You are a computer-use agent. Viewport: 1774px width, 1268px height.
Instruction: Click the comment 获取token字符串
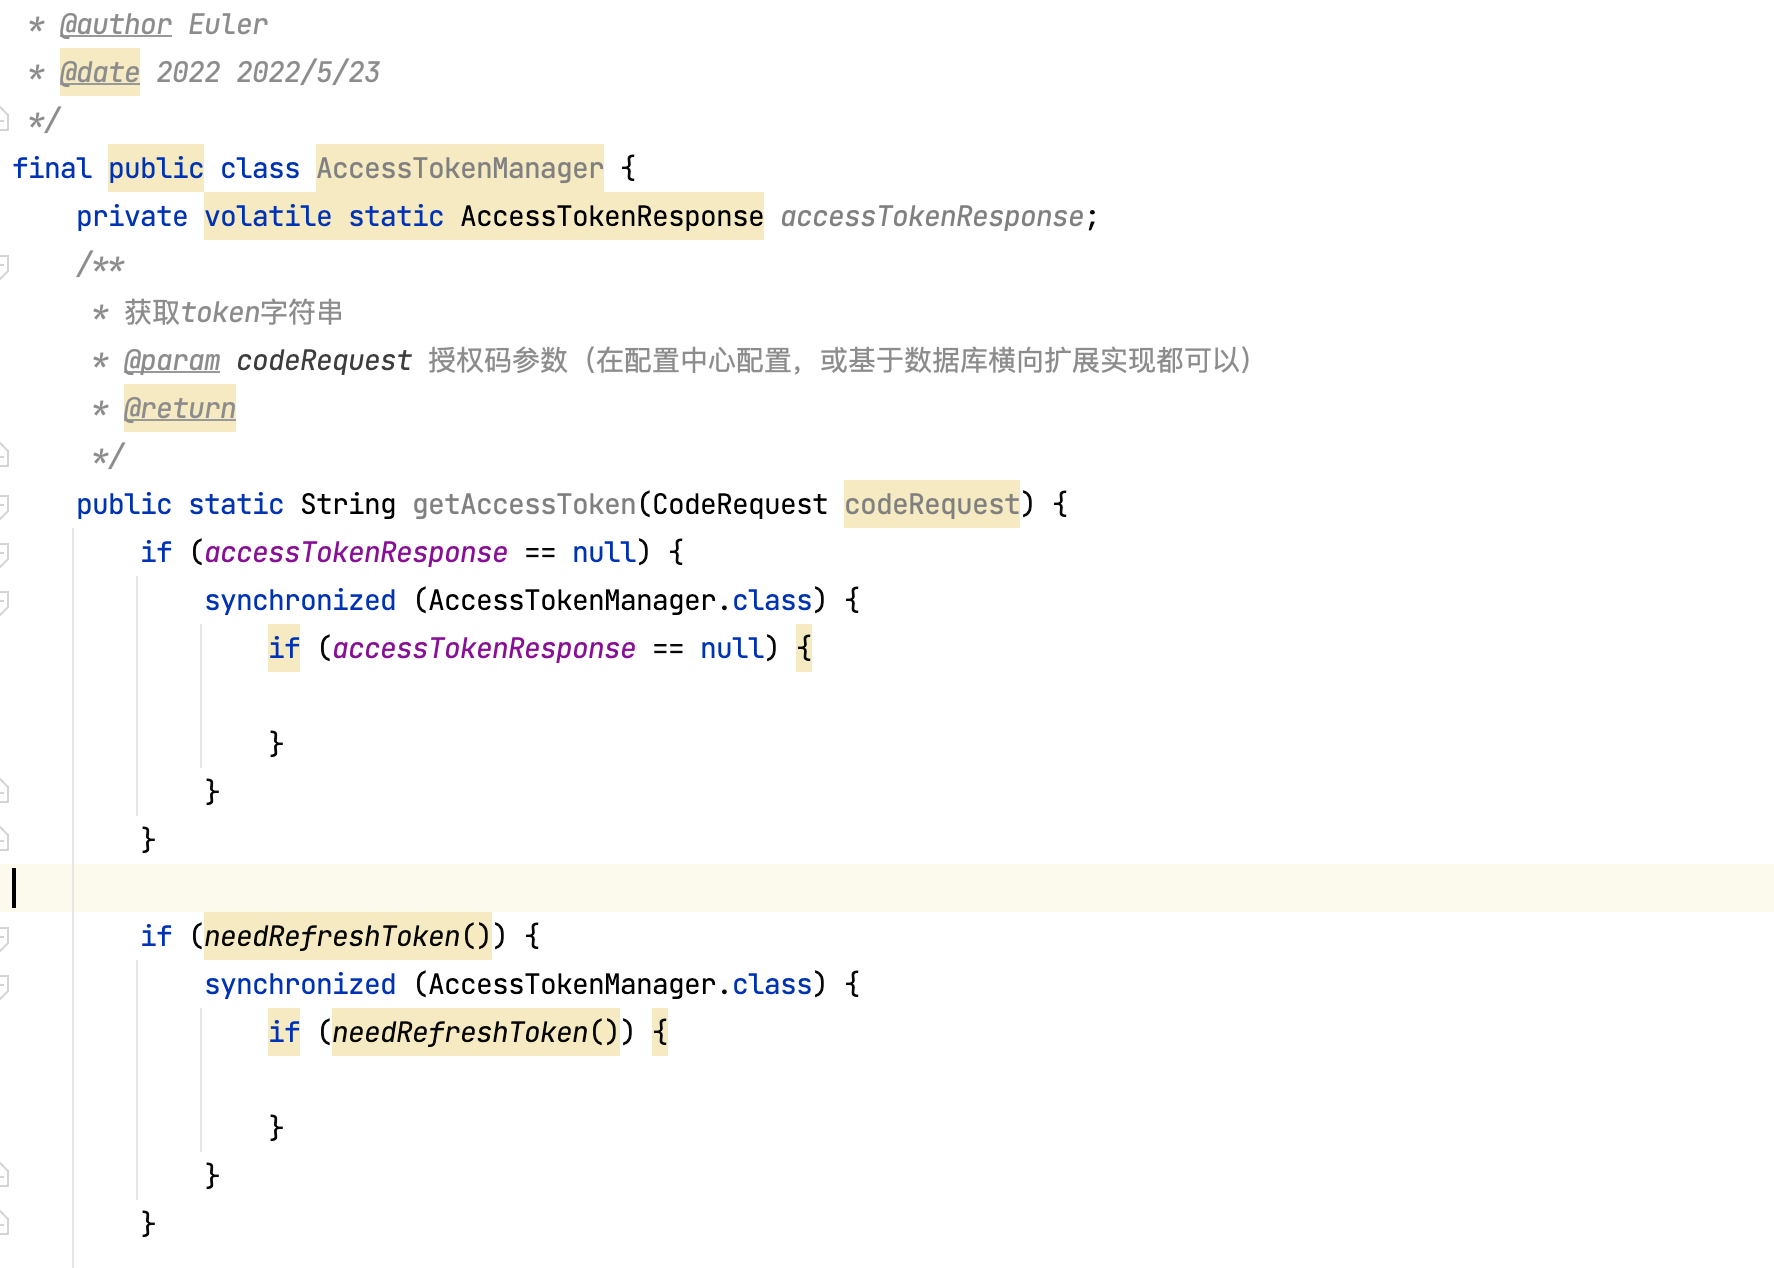pyautogui.click(x=234, y=312)
